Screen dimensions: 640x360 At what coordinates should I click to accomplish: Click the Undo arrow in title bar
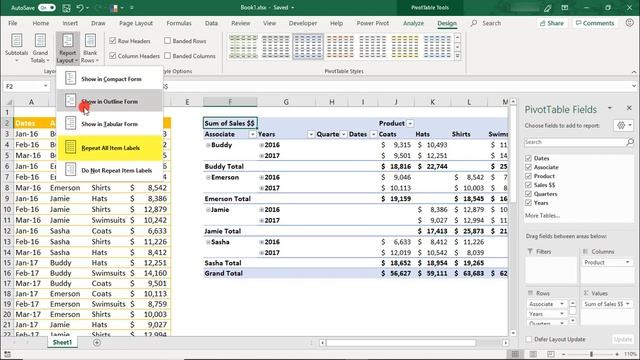pyautogui.click(x=80, y=8)
